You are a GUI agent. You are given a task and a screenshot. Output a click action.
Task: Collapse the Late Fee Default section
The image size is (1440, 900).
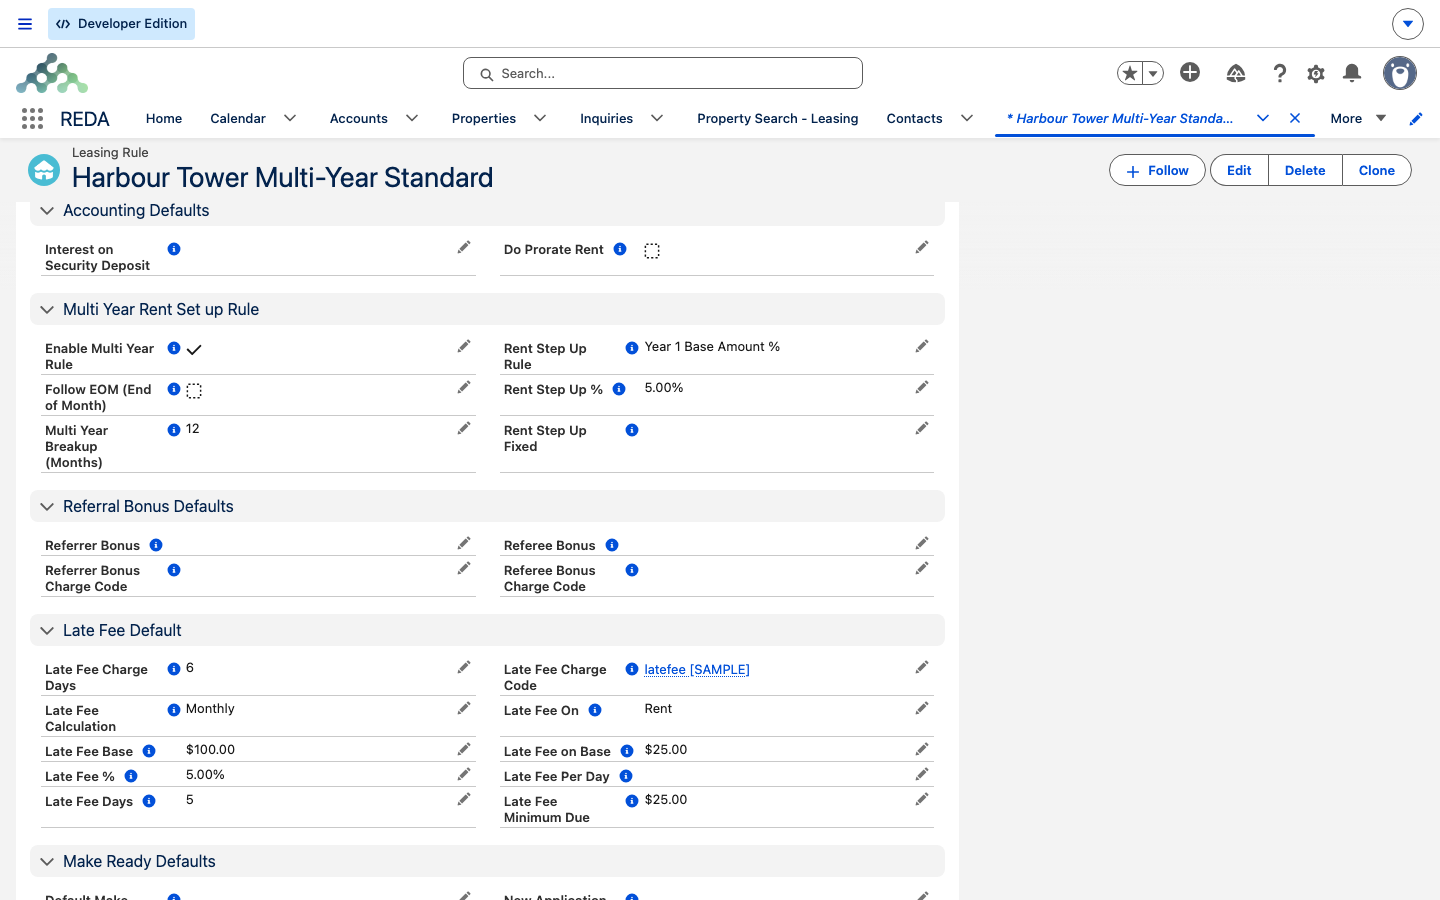(46, 631)
